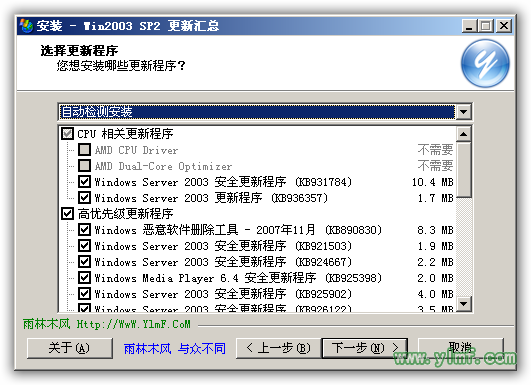
Task: Select the CPU 相关更新程序 group label
Action: tap(125, 133)
